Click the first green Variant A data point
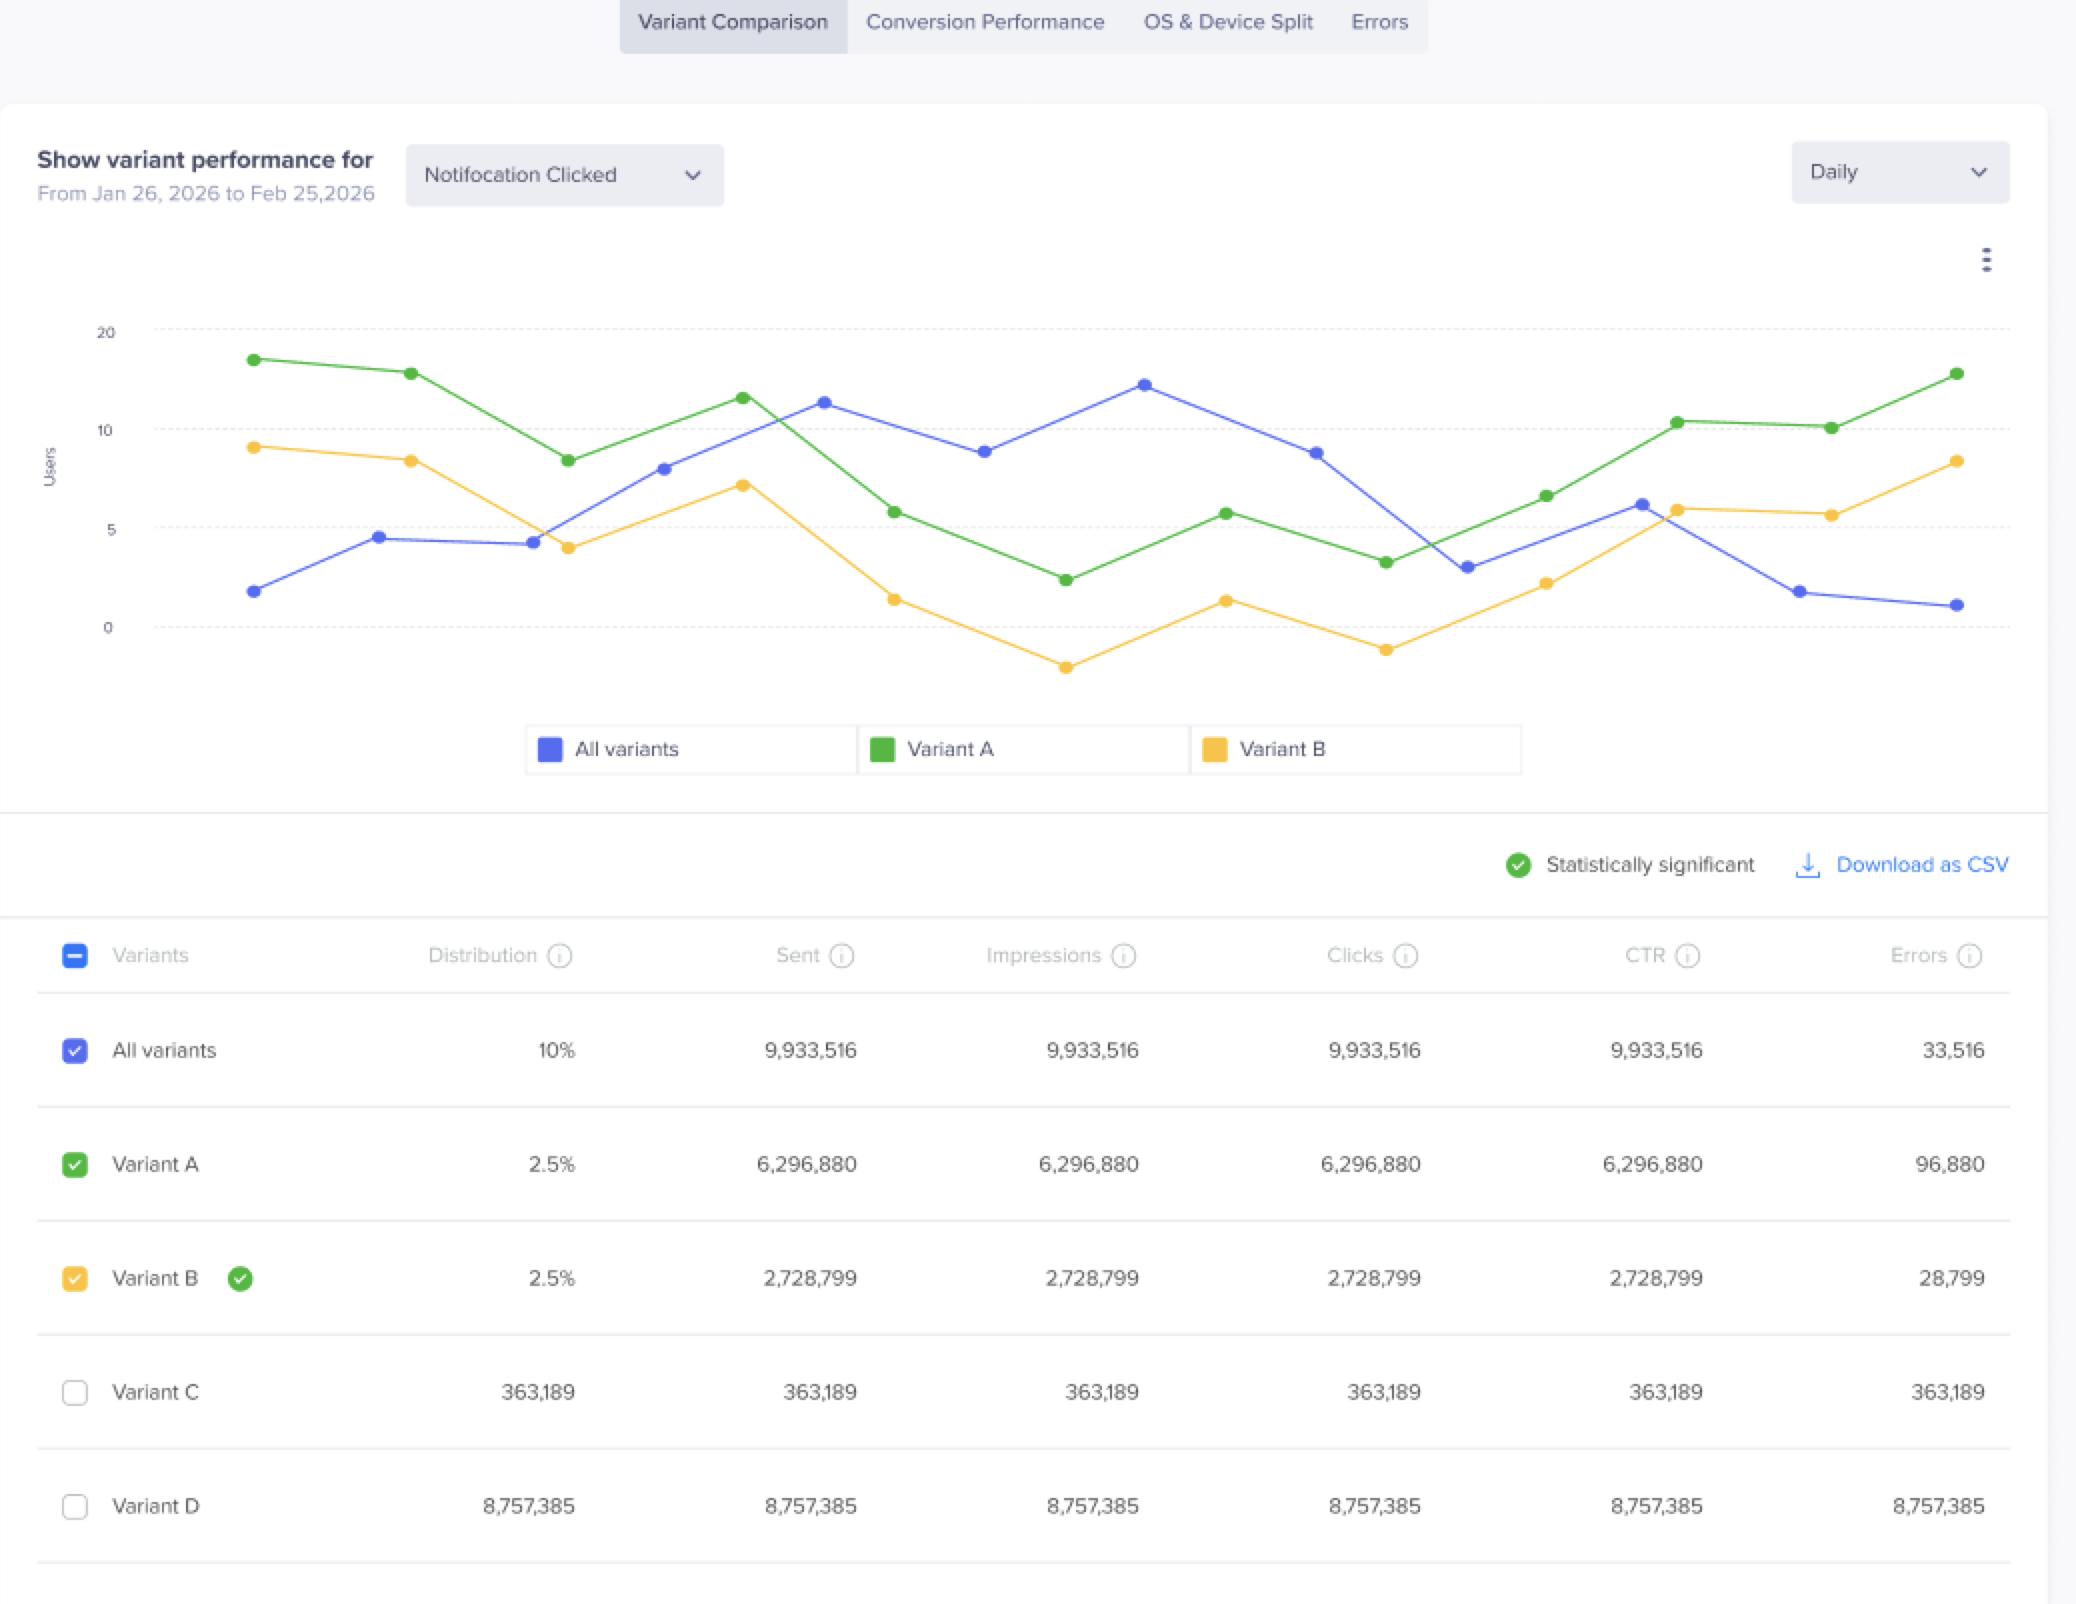The width and height of the screenshot is (2076, 1604). (x=254, y=360)
